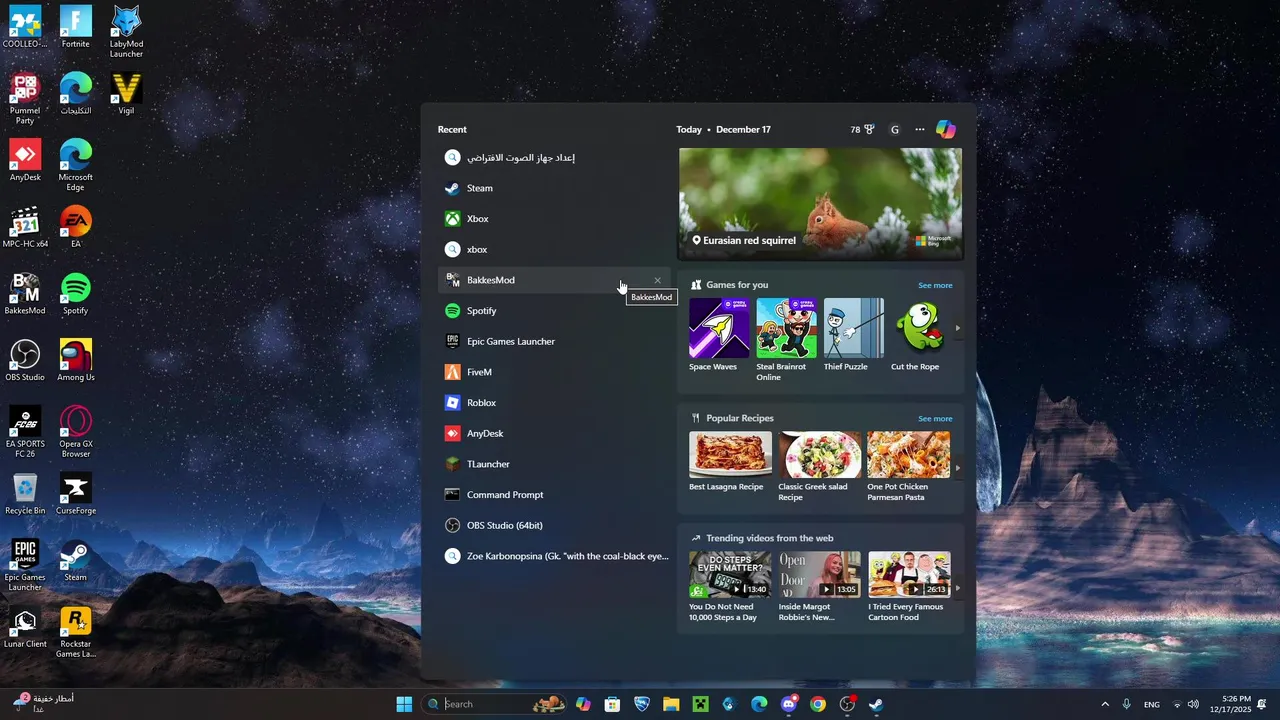
Task: Select the Rockstar Games Launcher desktop icon
Action: [75, 633]
